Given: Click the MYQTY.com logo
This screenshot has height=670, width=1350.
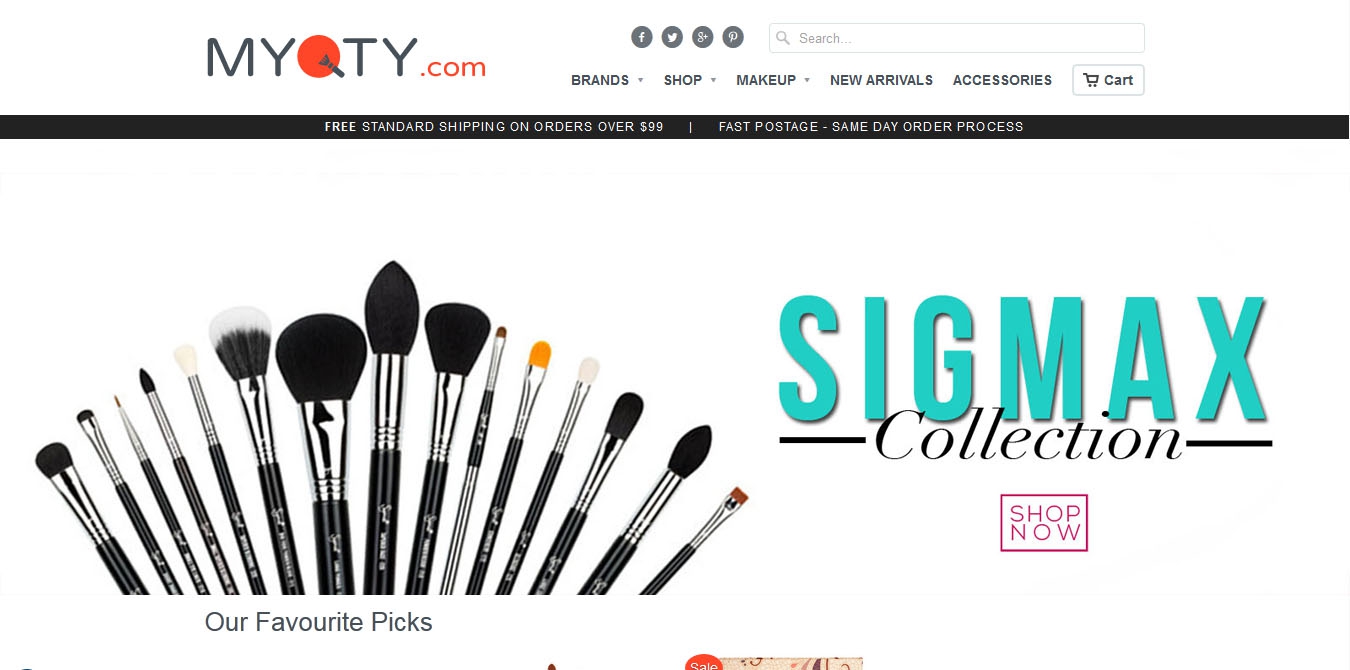Looking at the screenshot, I should click(x=346, y=58).
